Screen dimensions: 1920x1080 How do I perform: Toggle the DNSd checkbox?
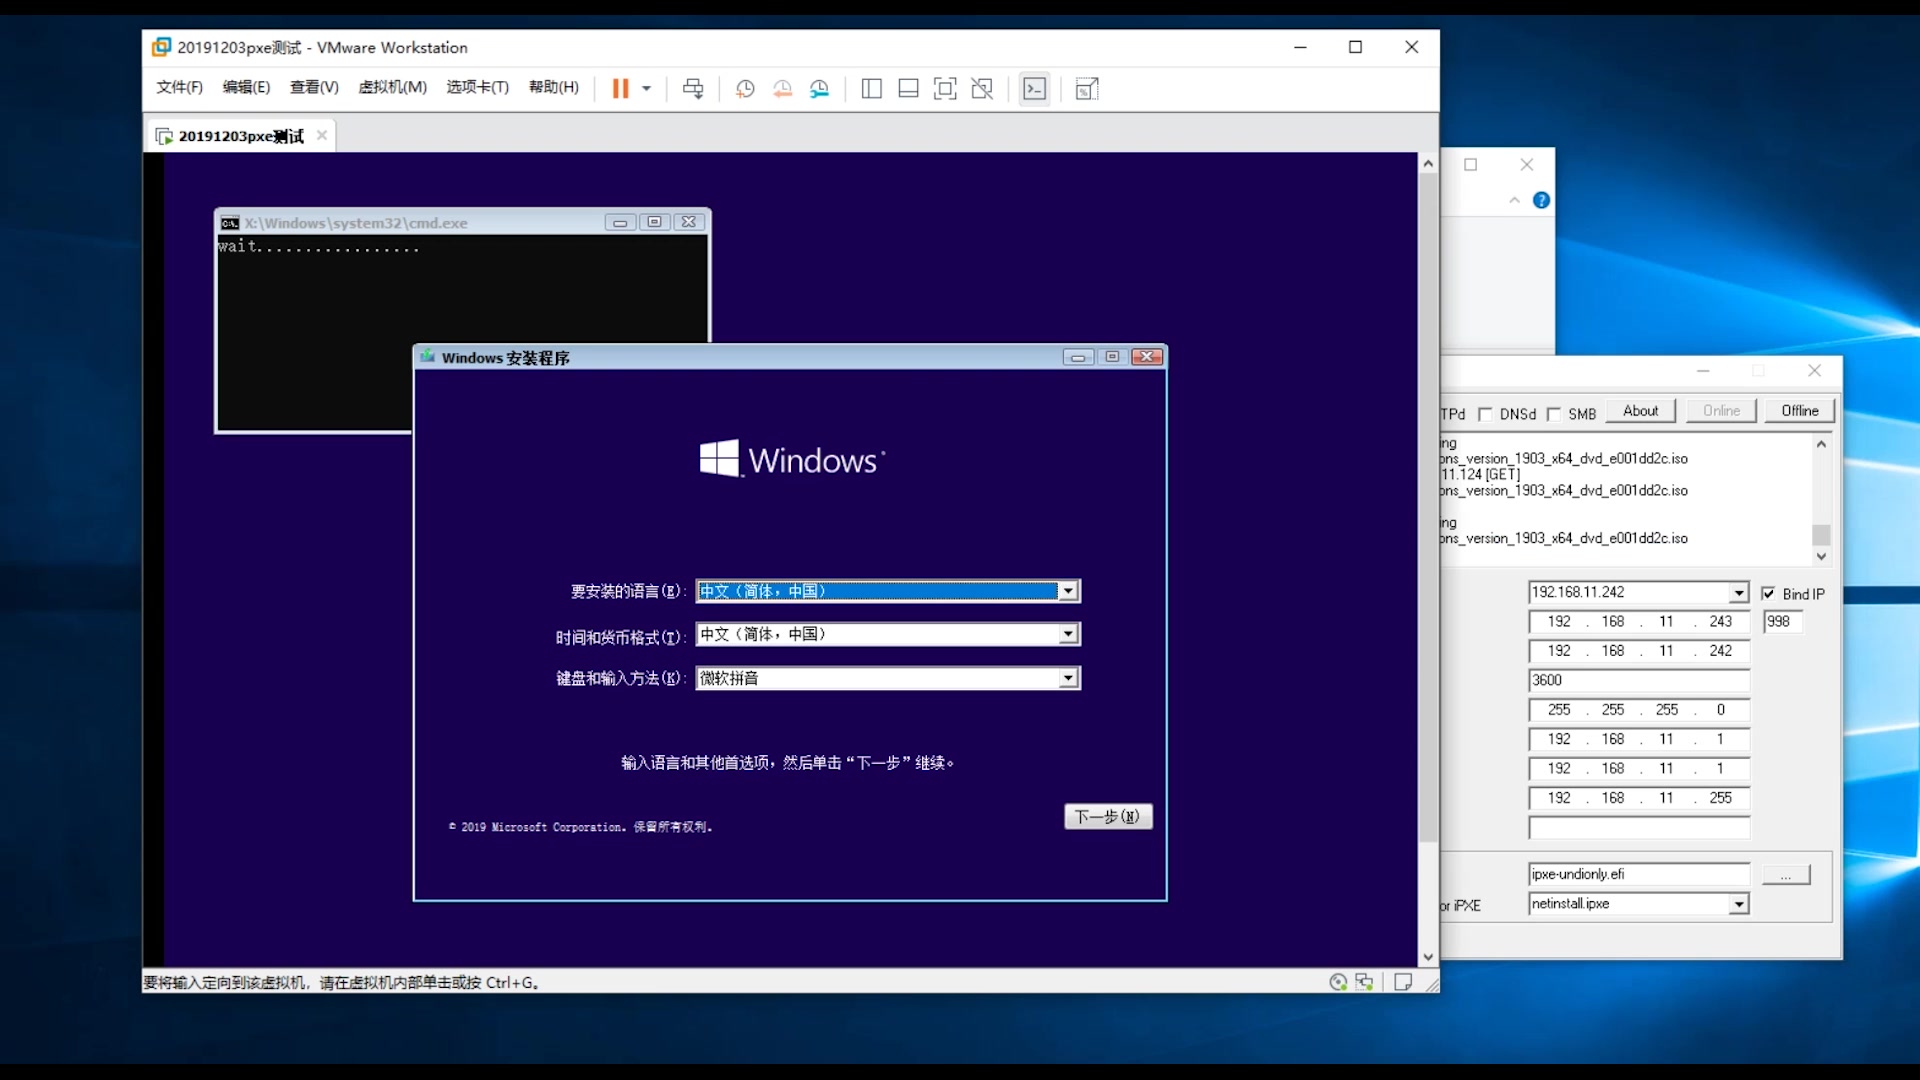[x=1486, y=414]
